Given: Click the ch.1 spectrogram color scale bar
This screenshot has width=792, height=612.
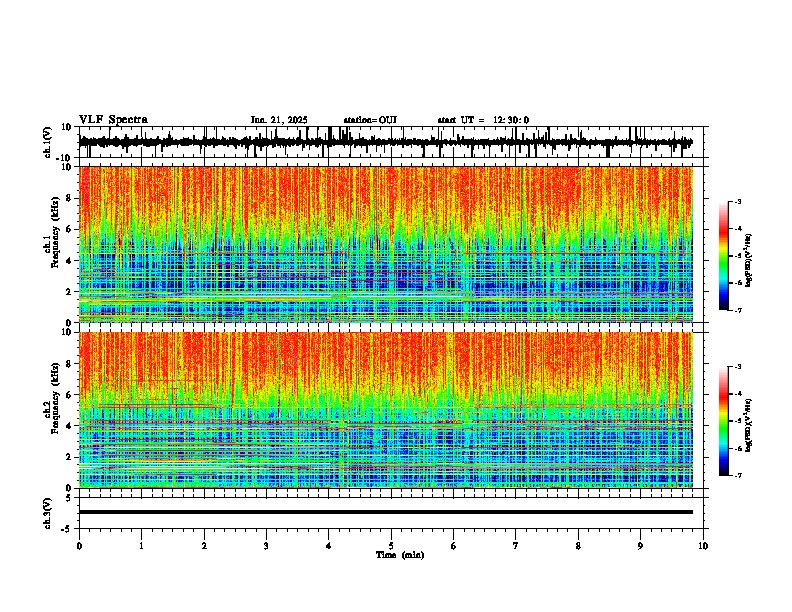Looking at the screenshot, I should (x=724, y=256).
